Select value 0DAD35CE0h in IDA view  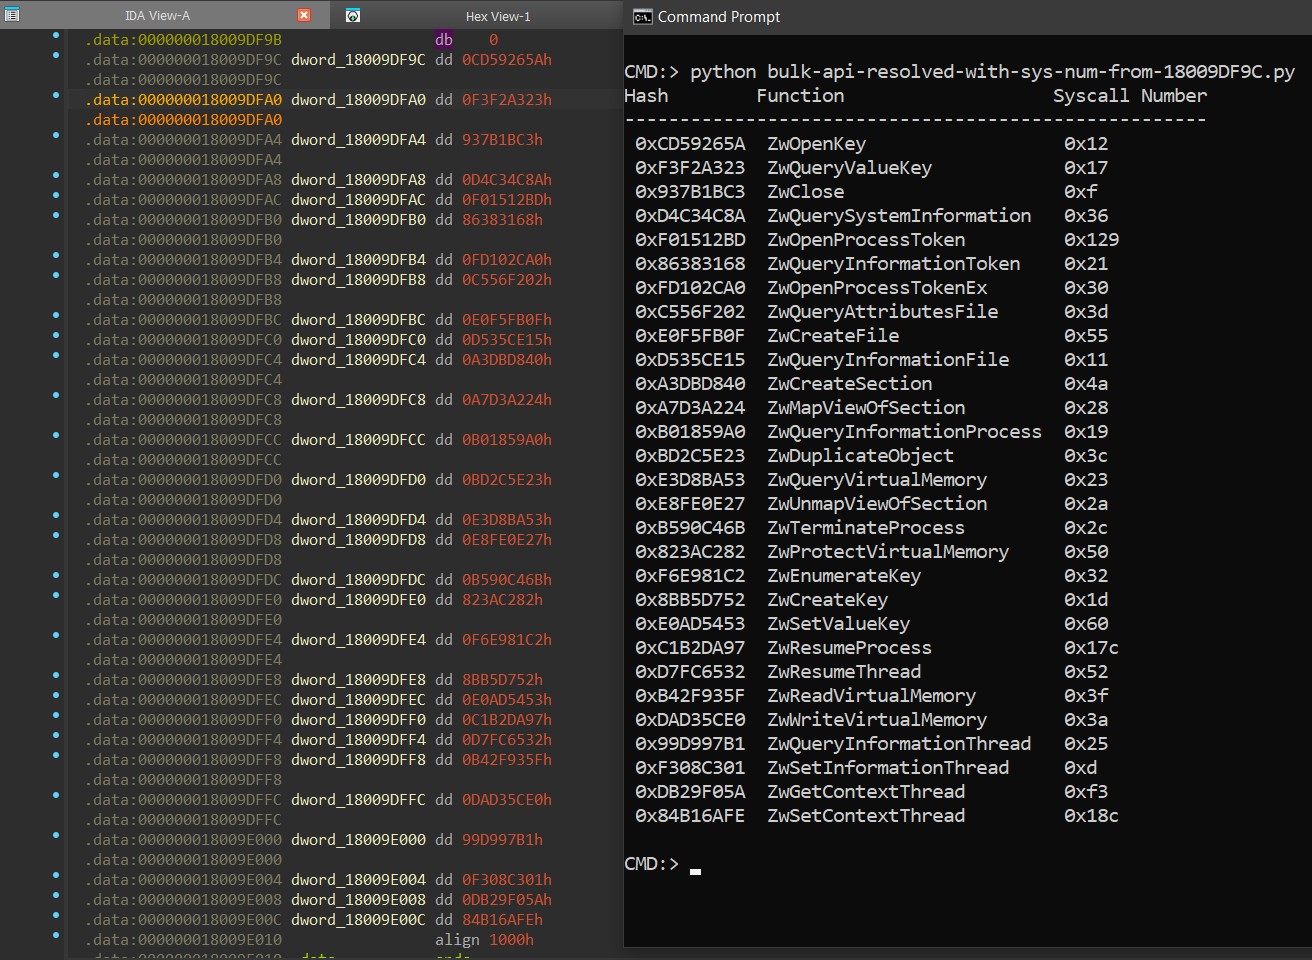(507, 800)
